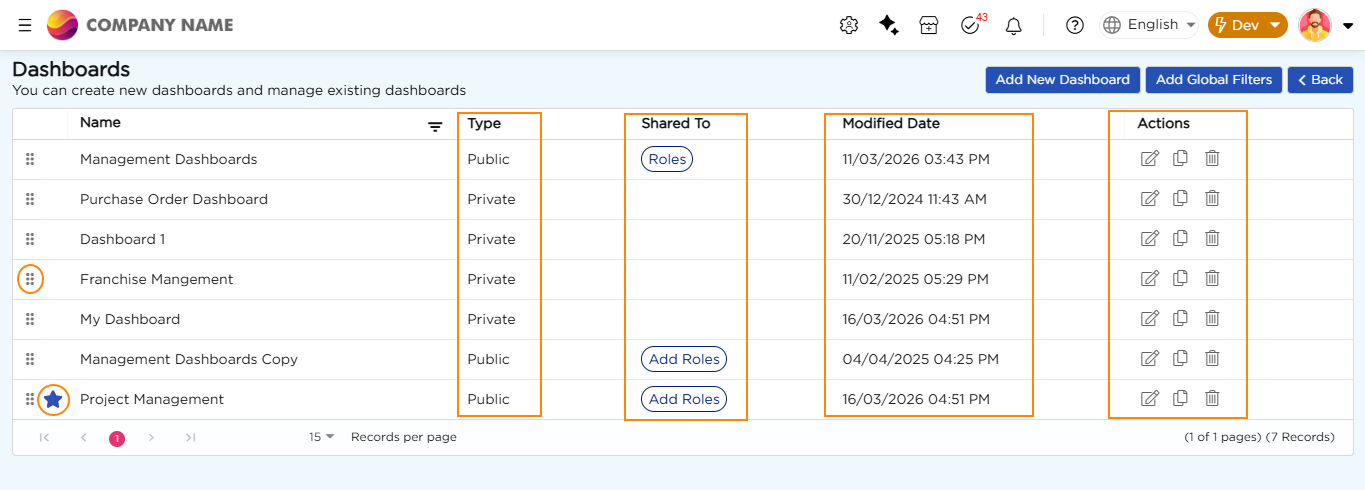Click Add Roles for Project Management
The image size is (1365, 490).
click(684, 399)
